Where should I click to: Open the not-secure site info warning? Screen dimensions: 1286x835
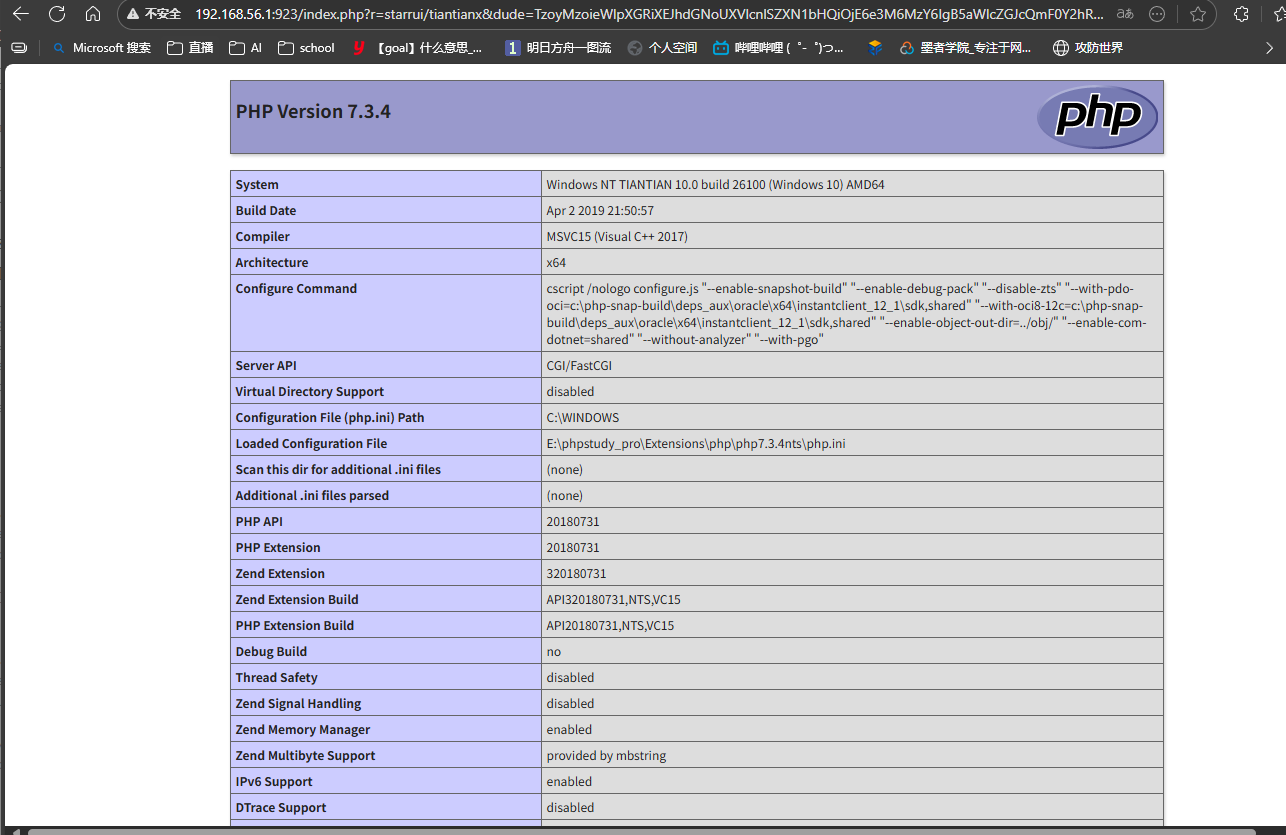coord(153,14)
